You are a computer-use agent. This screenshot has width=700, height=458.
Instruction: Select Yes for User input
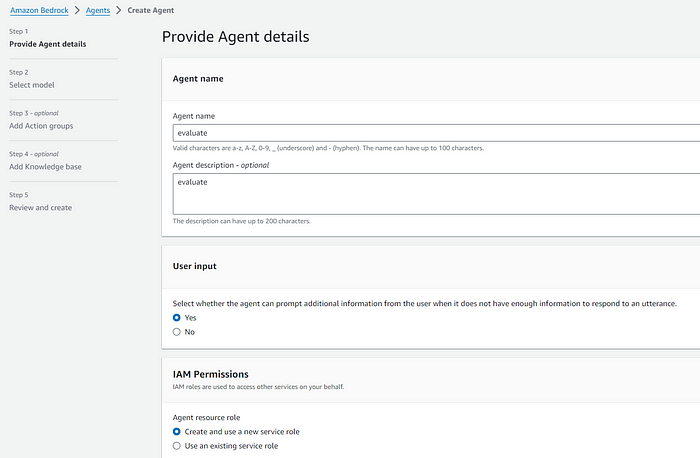pos(177,318)
